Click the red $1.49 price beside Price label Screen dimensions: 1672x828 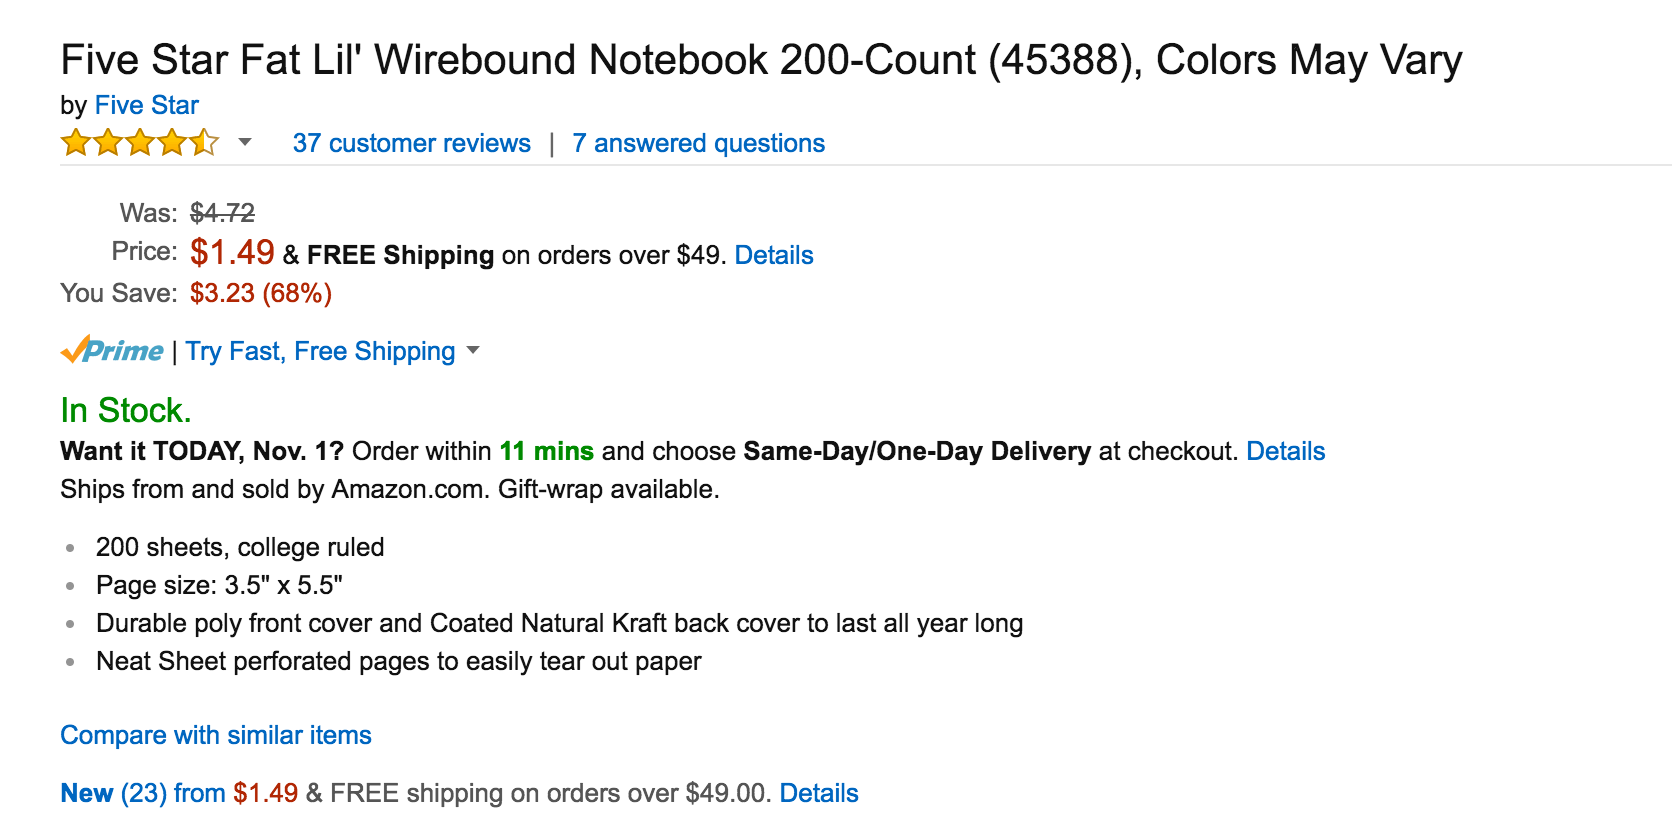tap(232, 252)
